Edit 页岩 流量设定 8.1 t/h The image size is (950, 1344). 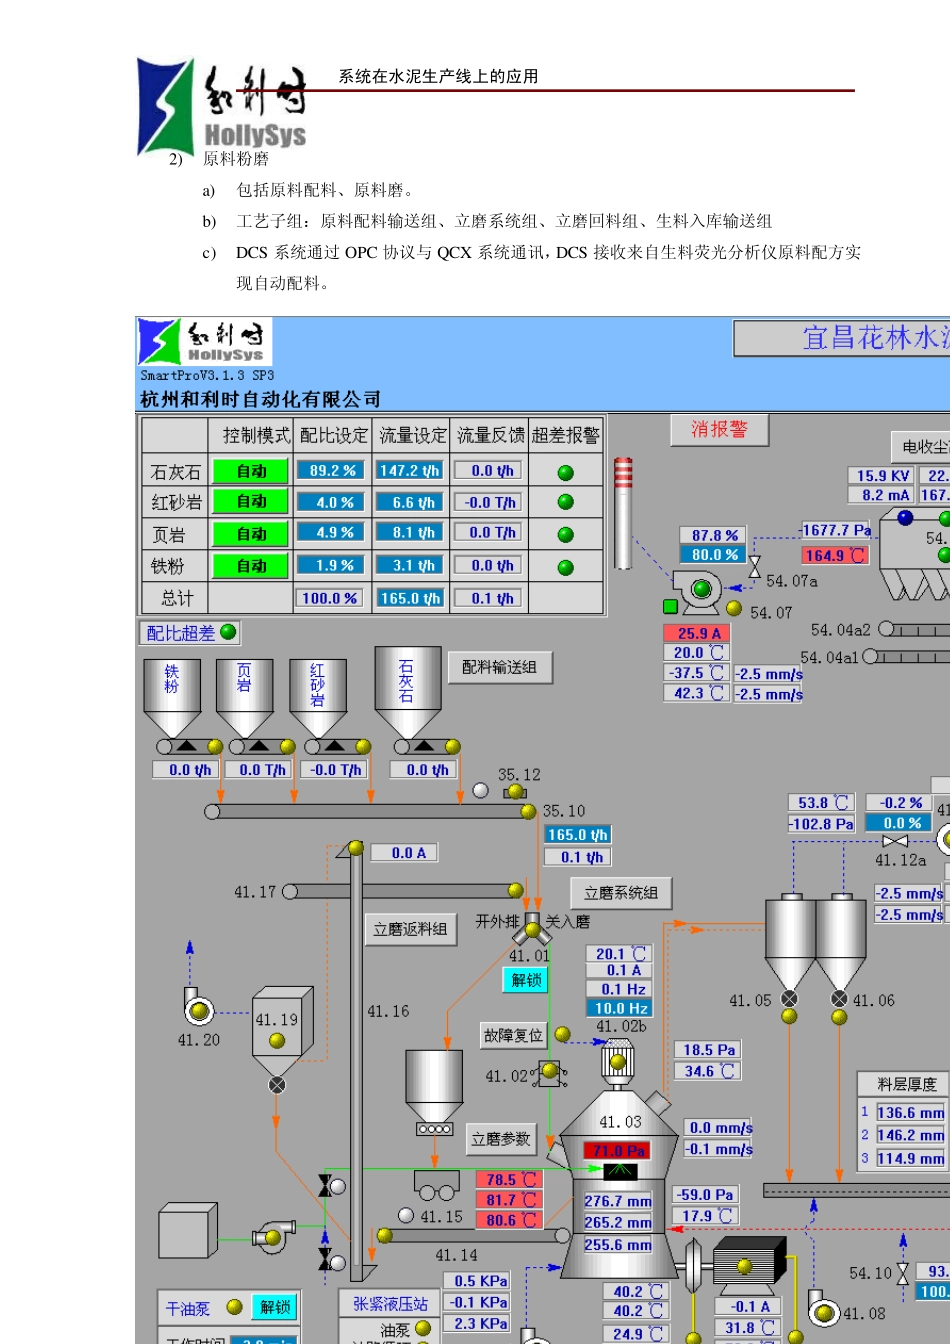(x=410, y=533)
